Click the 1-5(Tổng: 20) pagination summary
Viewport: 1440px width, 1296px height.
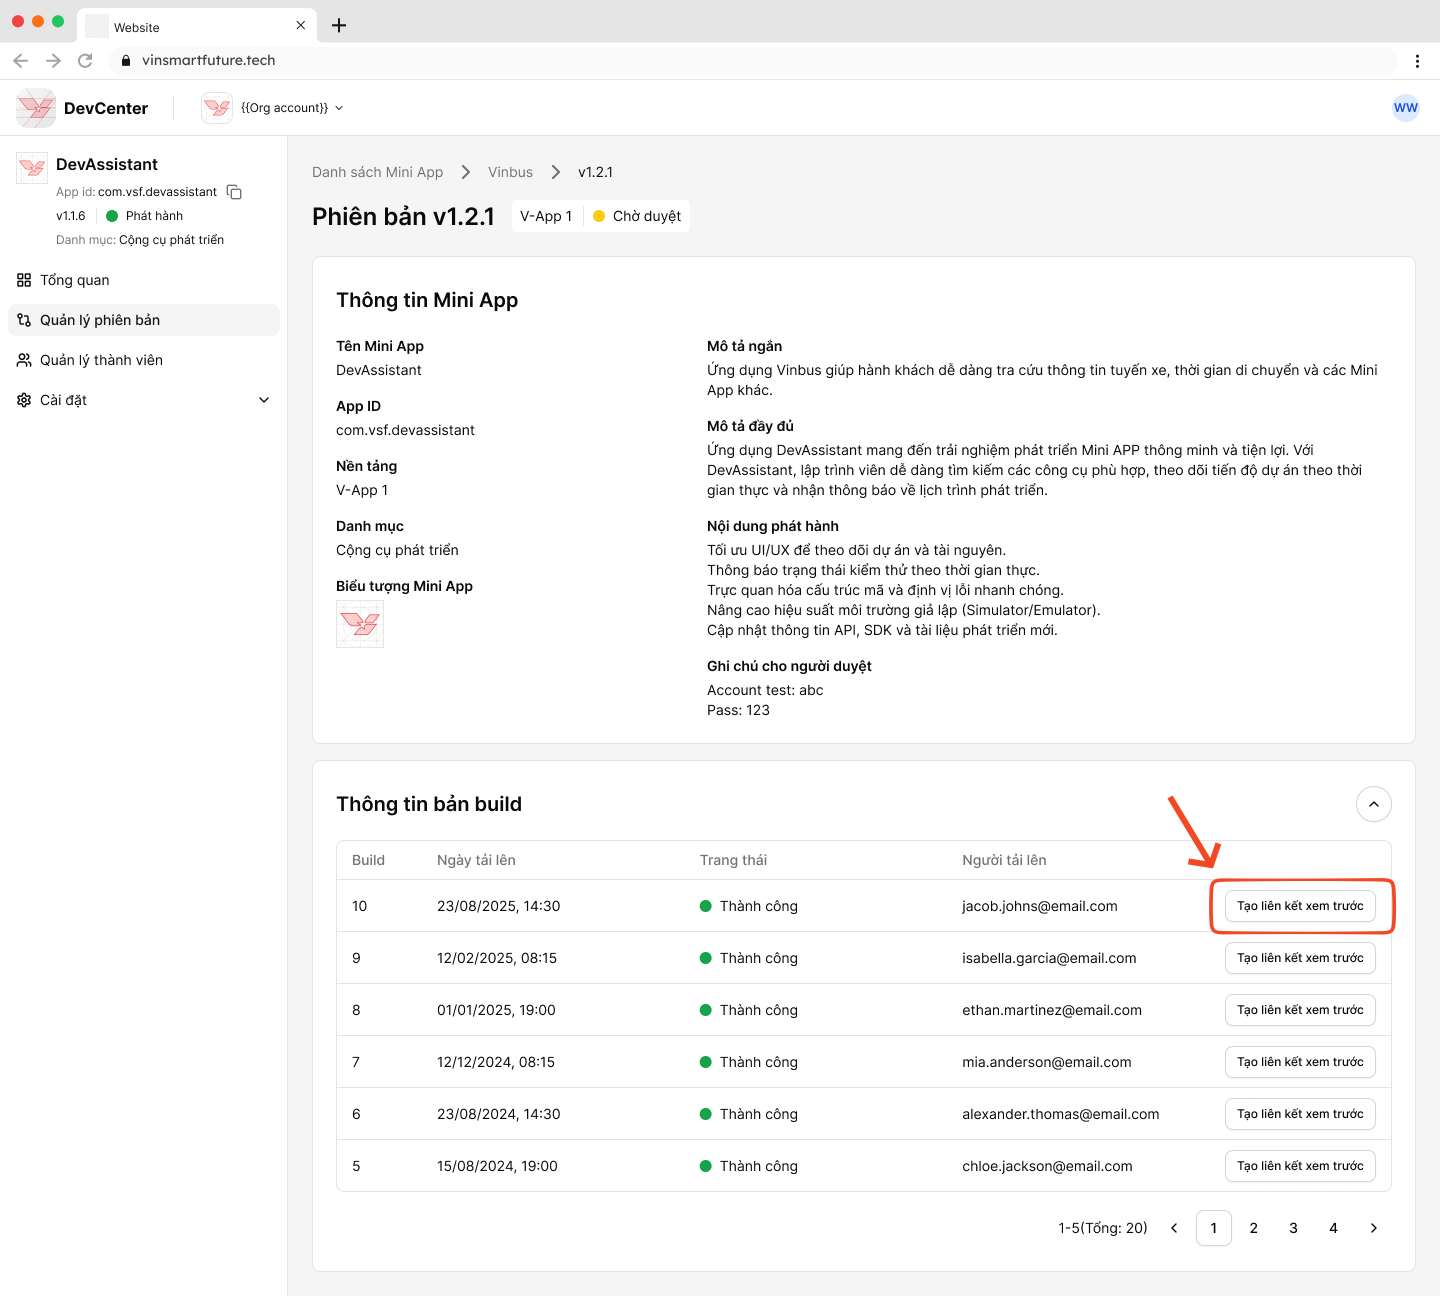(1103, 1228)
